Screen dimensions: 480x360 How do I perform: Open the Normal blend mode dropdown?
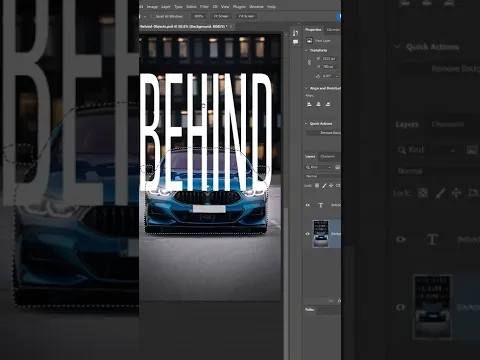pos(322,176)
